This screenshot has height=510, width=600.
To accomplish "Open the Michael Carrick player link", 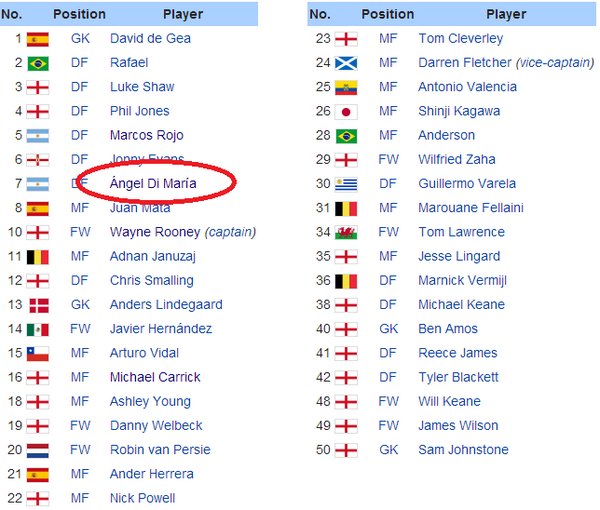I will [x=155, y=377].
